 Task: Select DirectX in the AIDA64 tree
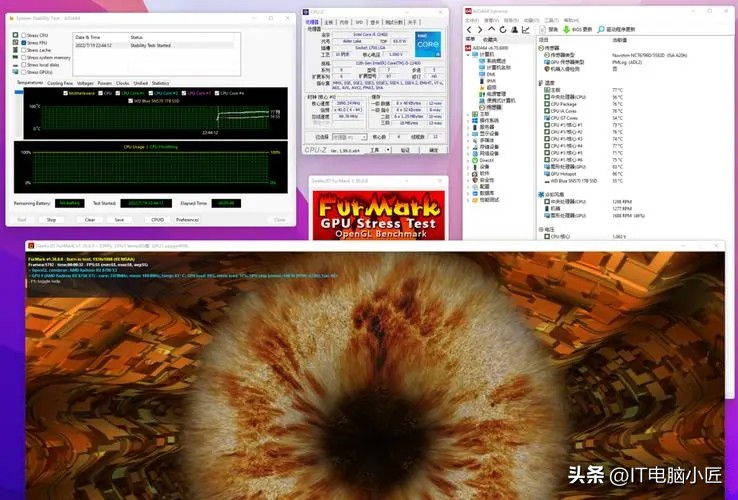click(483, 161)
